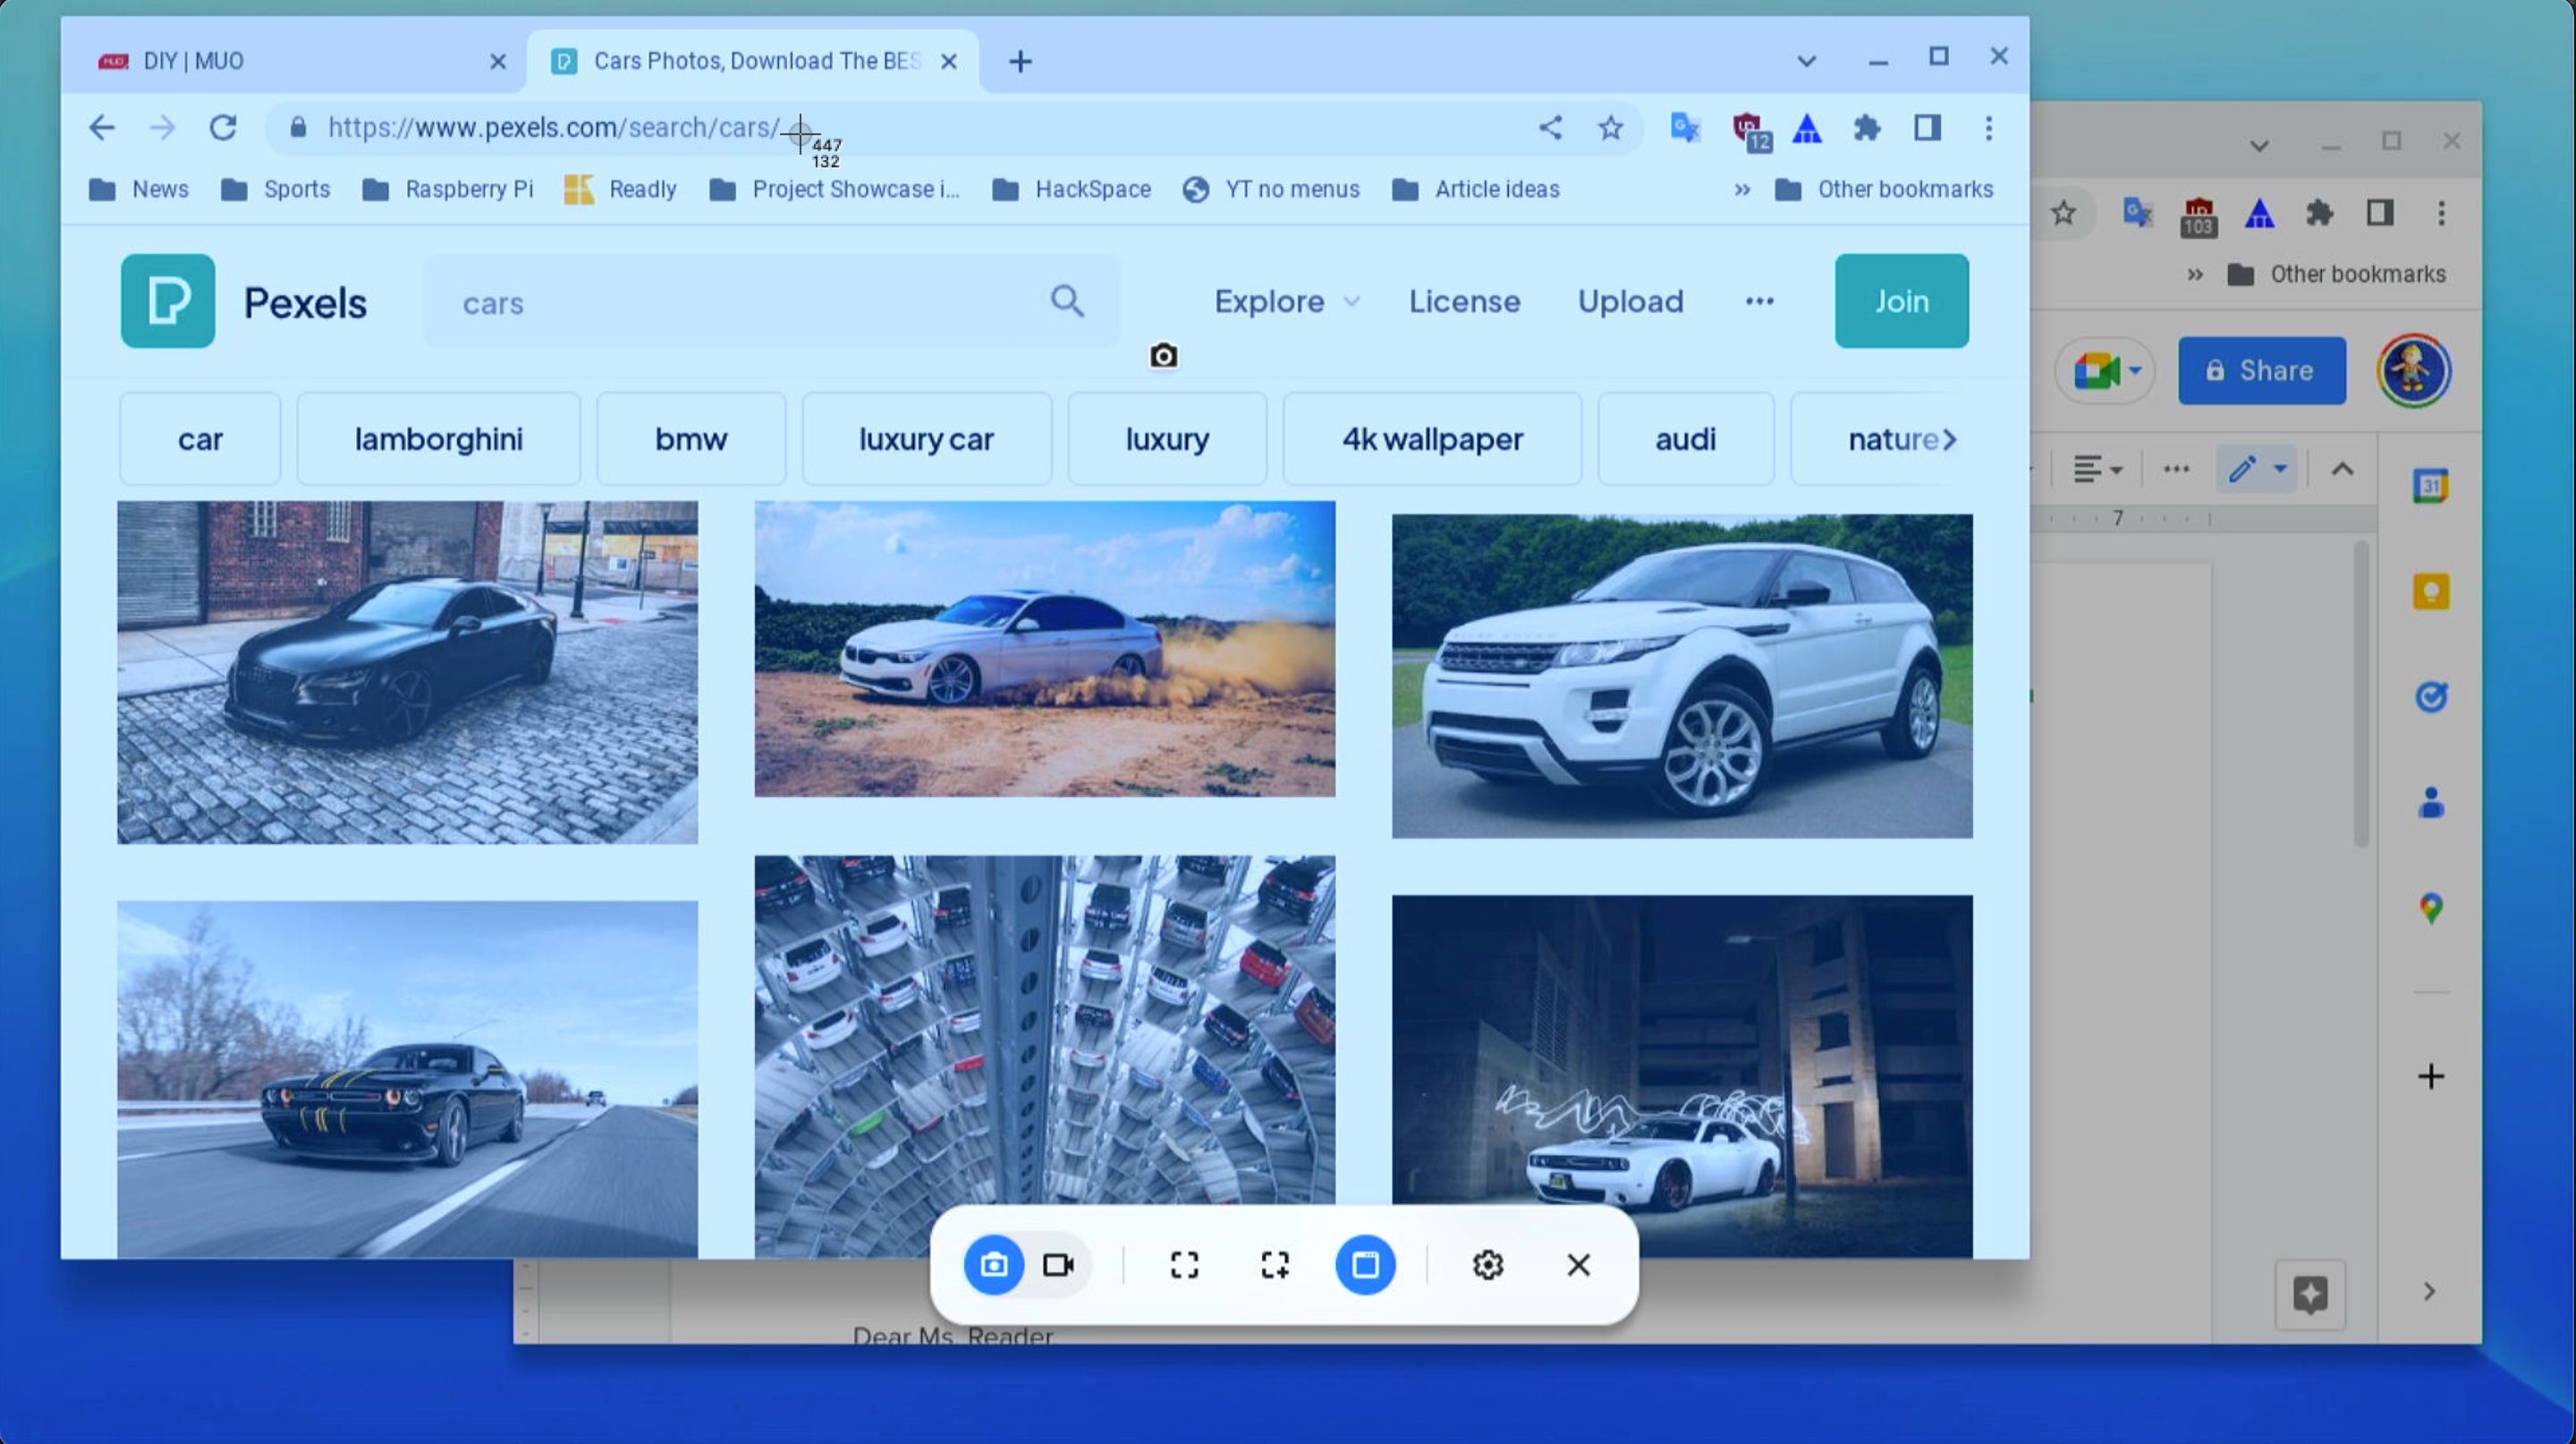2576x1444 pixels.
Task: Switch capture mode to video recording
Action: click(x=1058, y=1265)
